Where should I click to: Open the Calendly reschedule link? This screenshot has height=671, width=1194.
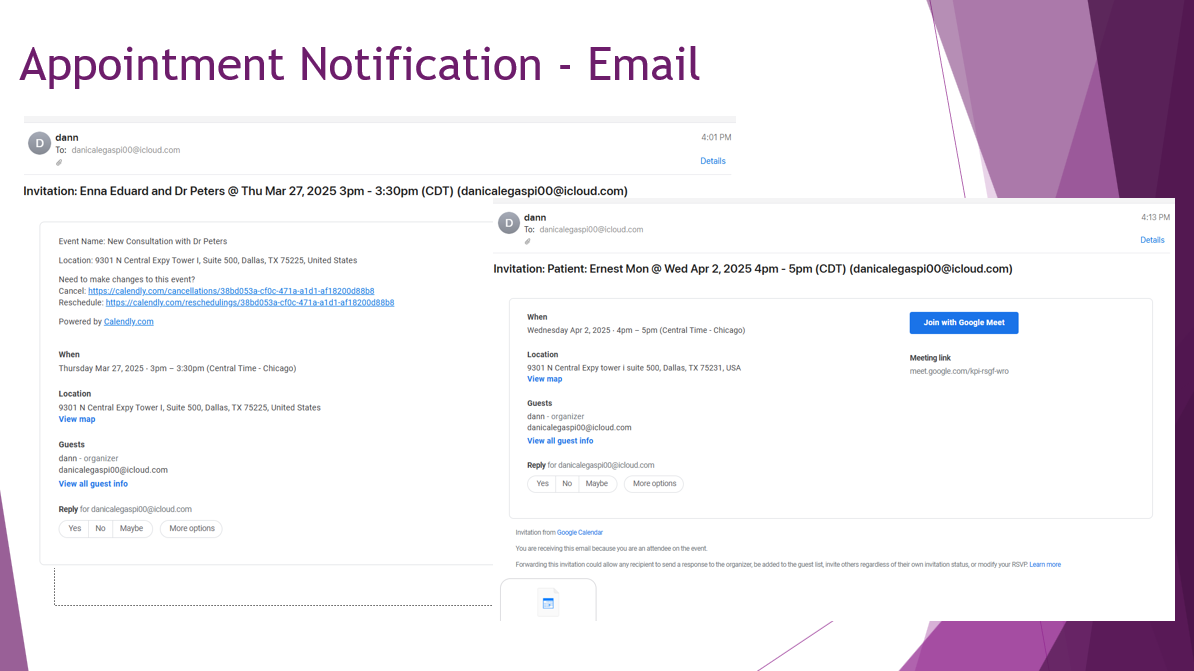click(x=250, y=302)
